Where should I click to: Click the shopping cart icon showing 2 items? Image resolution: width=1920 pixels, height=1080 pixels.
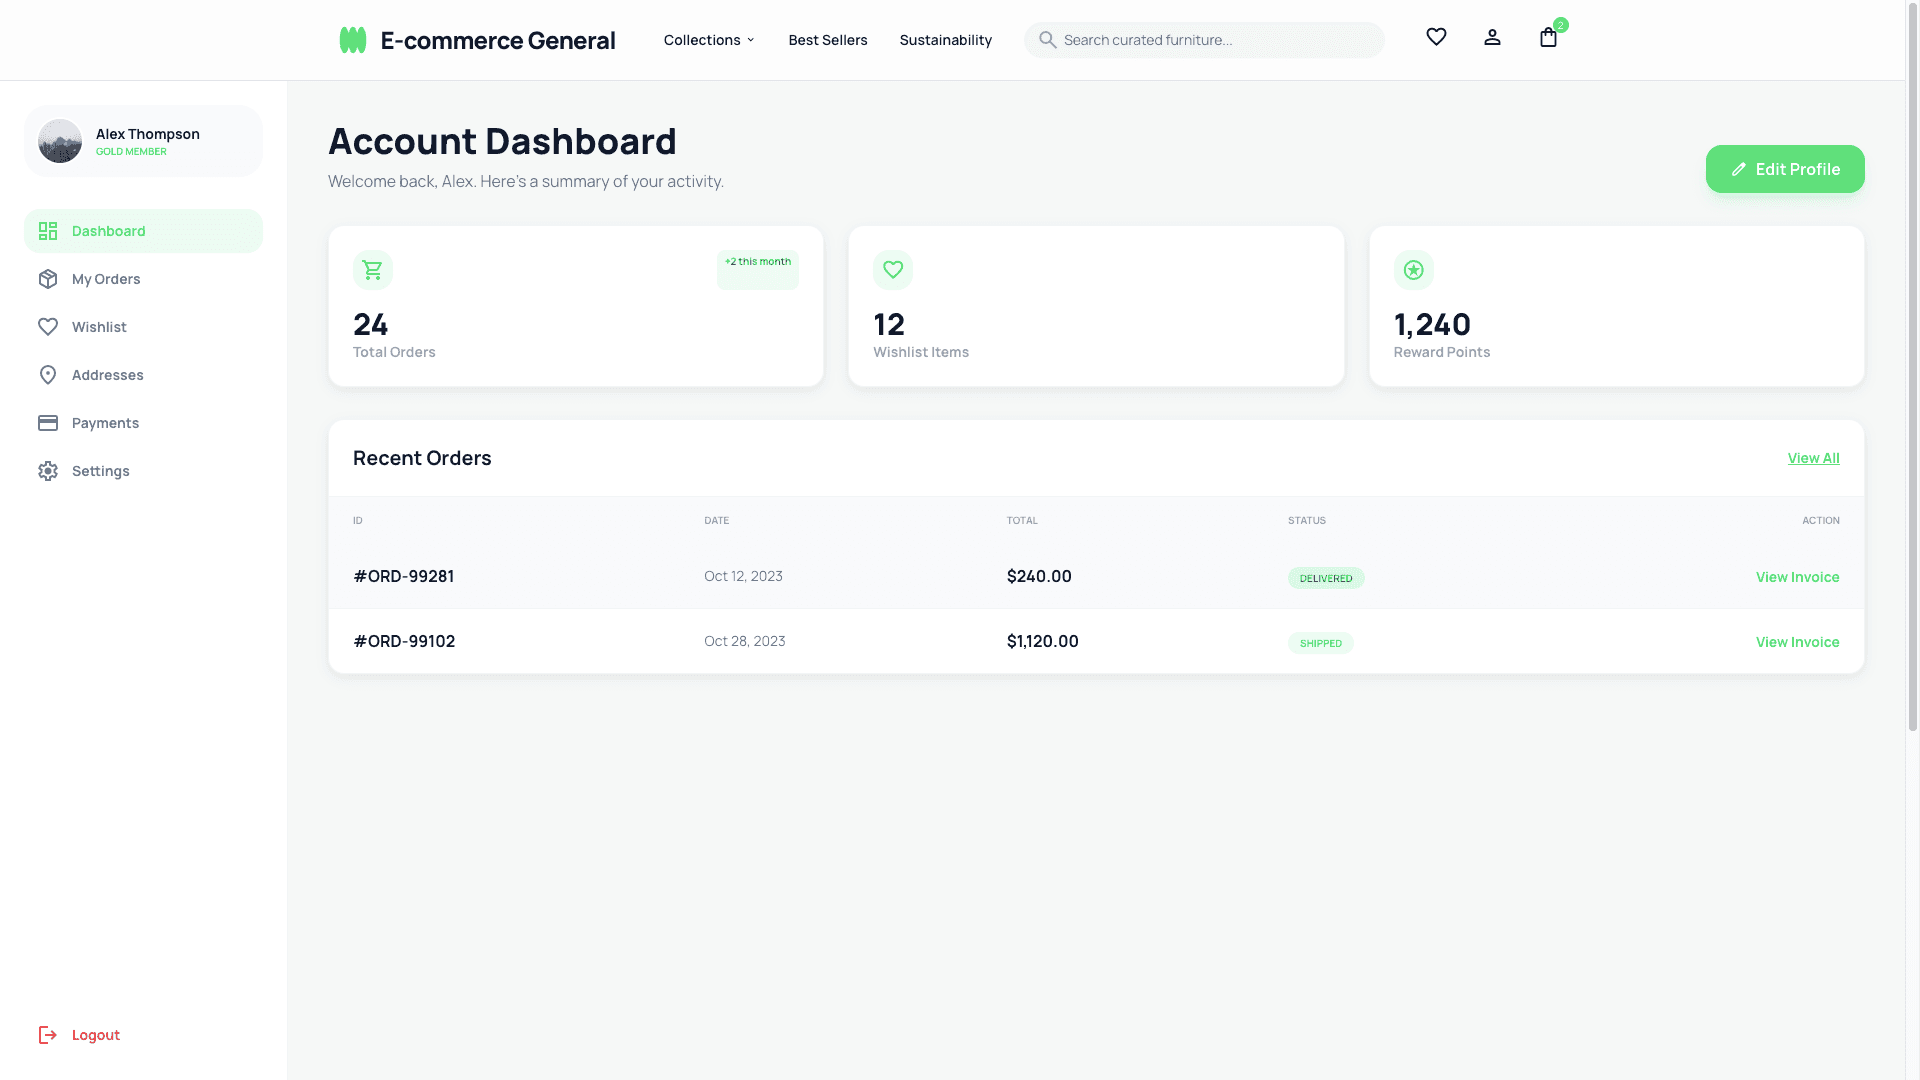tap(1548, 38)
